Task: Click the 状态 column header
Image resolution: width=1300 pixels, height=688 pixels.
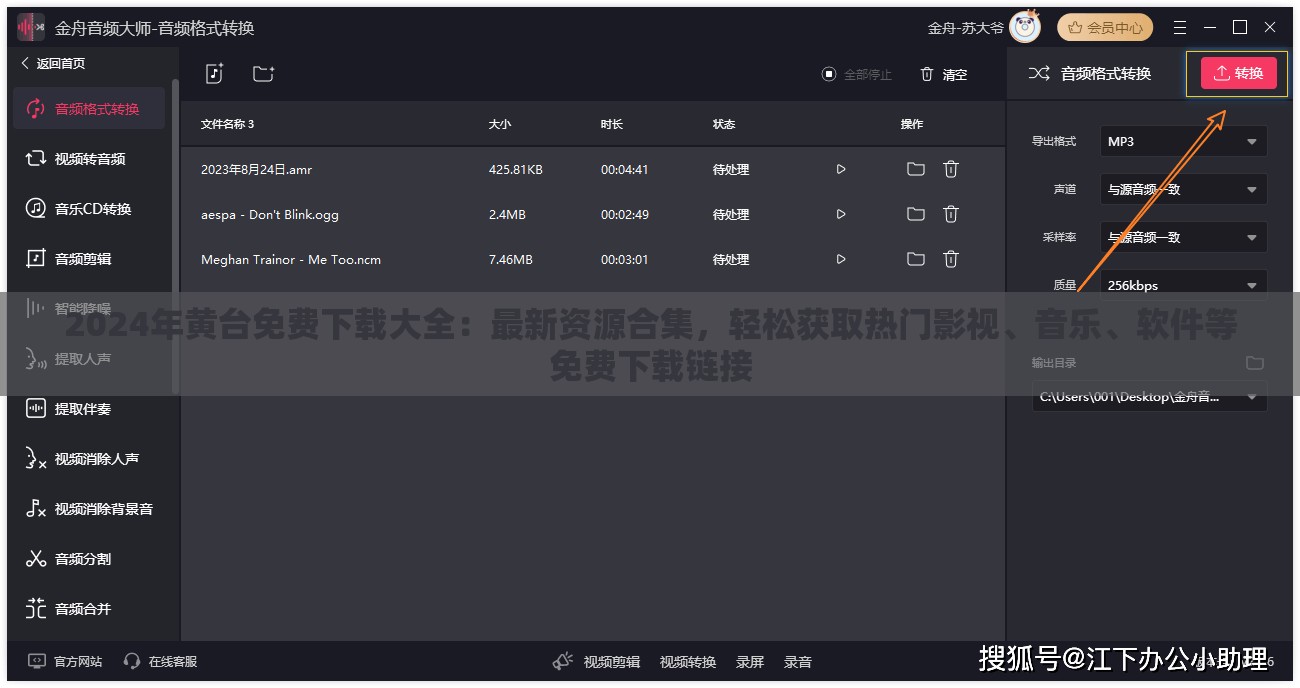Action: pos(724,124)
